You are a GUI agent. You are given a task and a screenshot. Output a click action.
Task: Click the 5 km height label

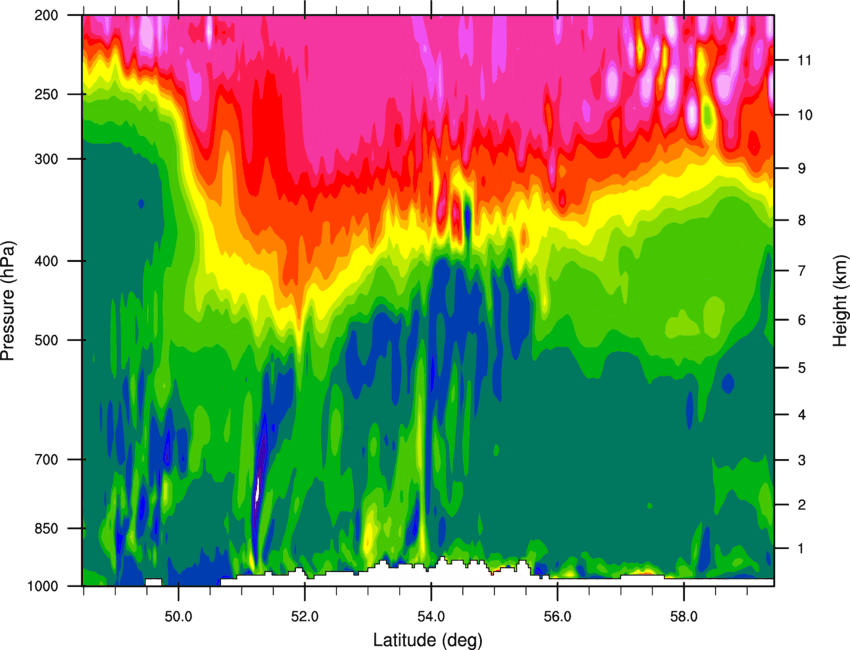pos(802,368)
